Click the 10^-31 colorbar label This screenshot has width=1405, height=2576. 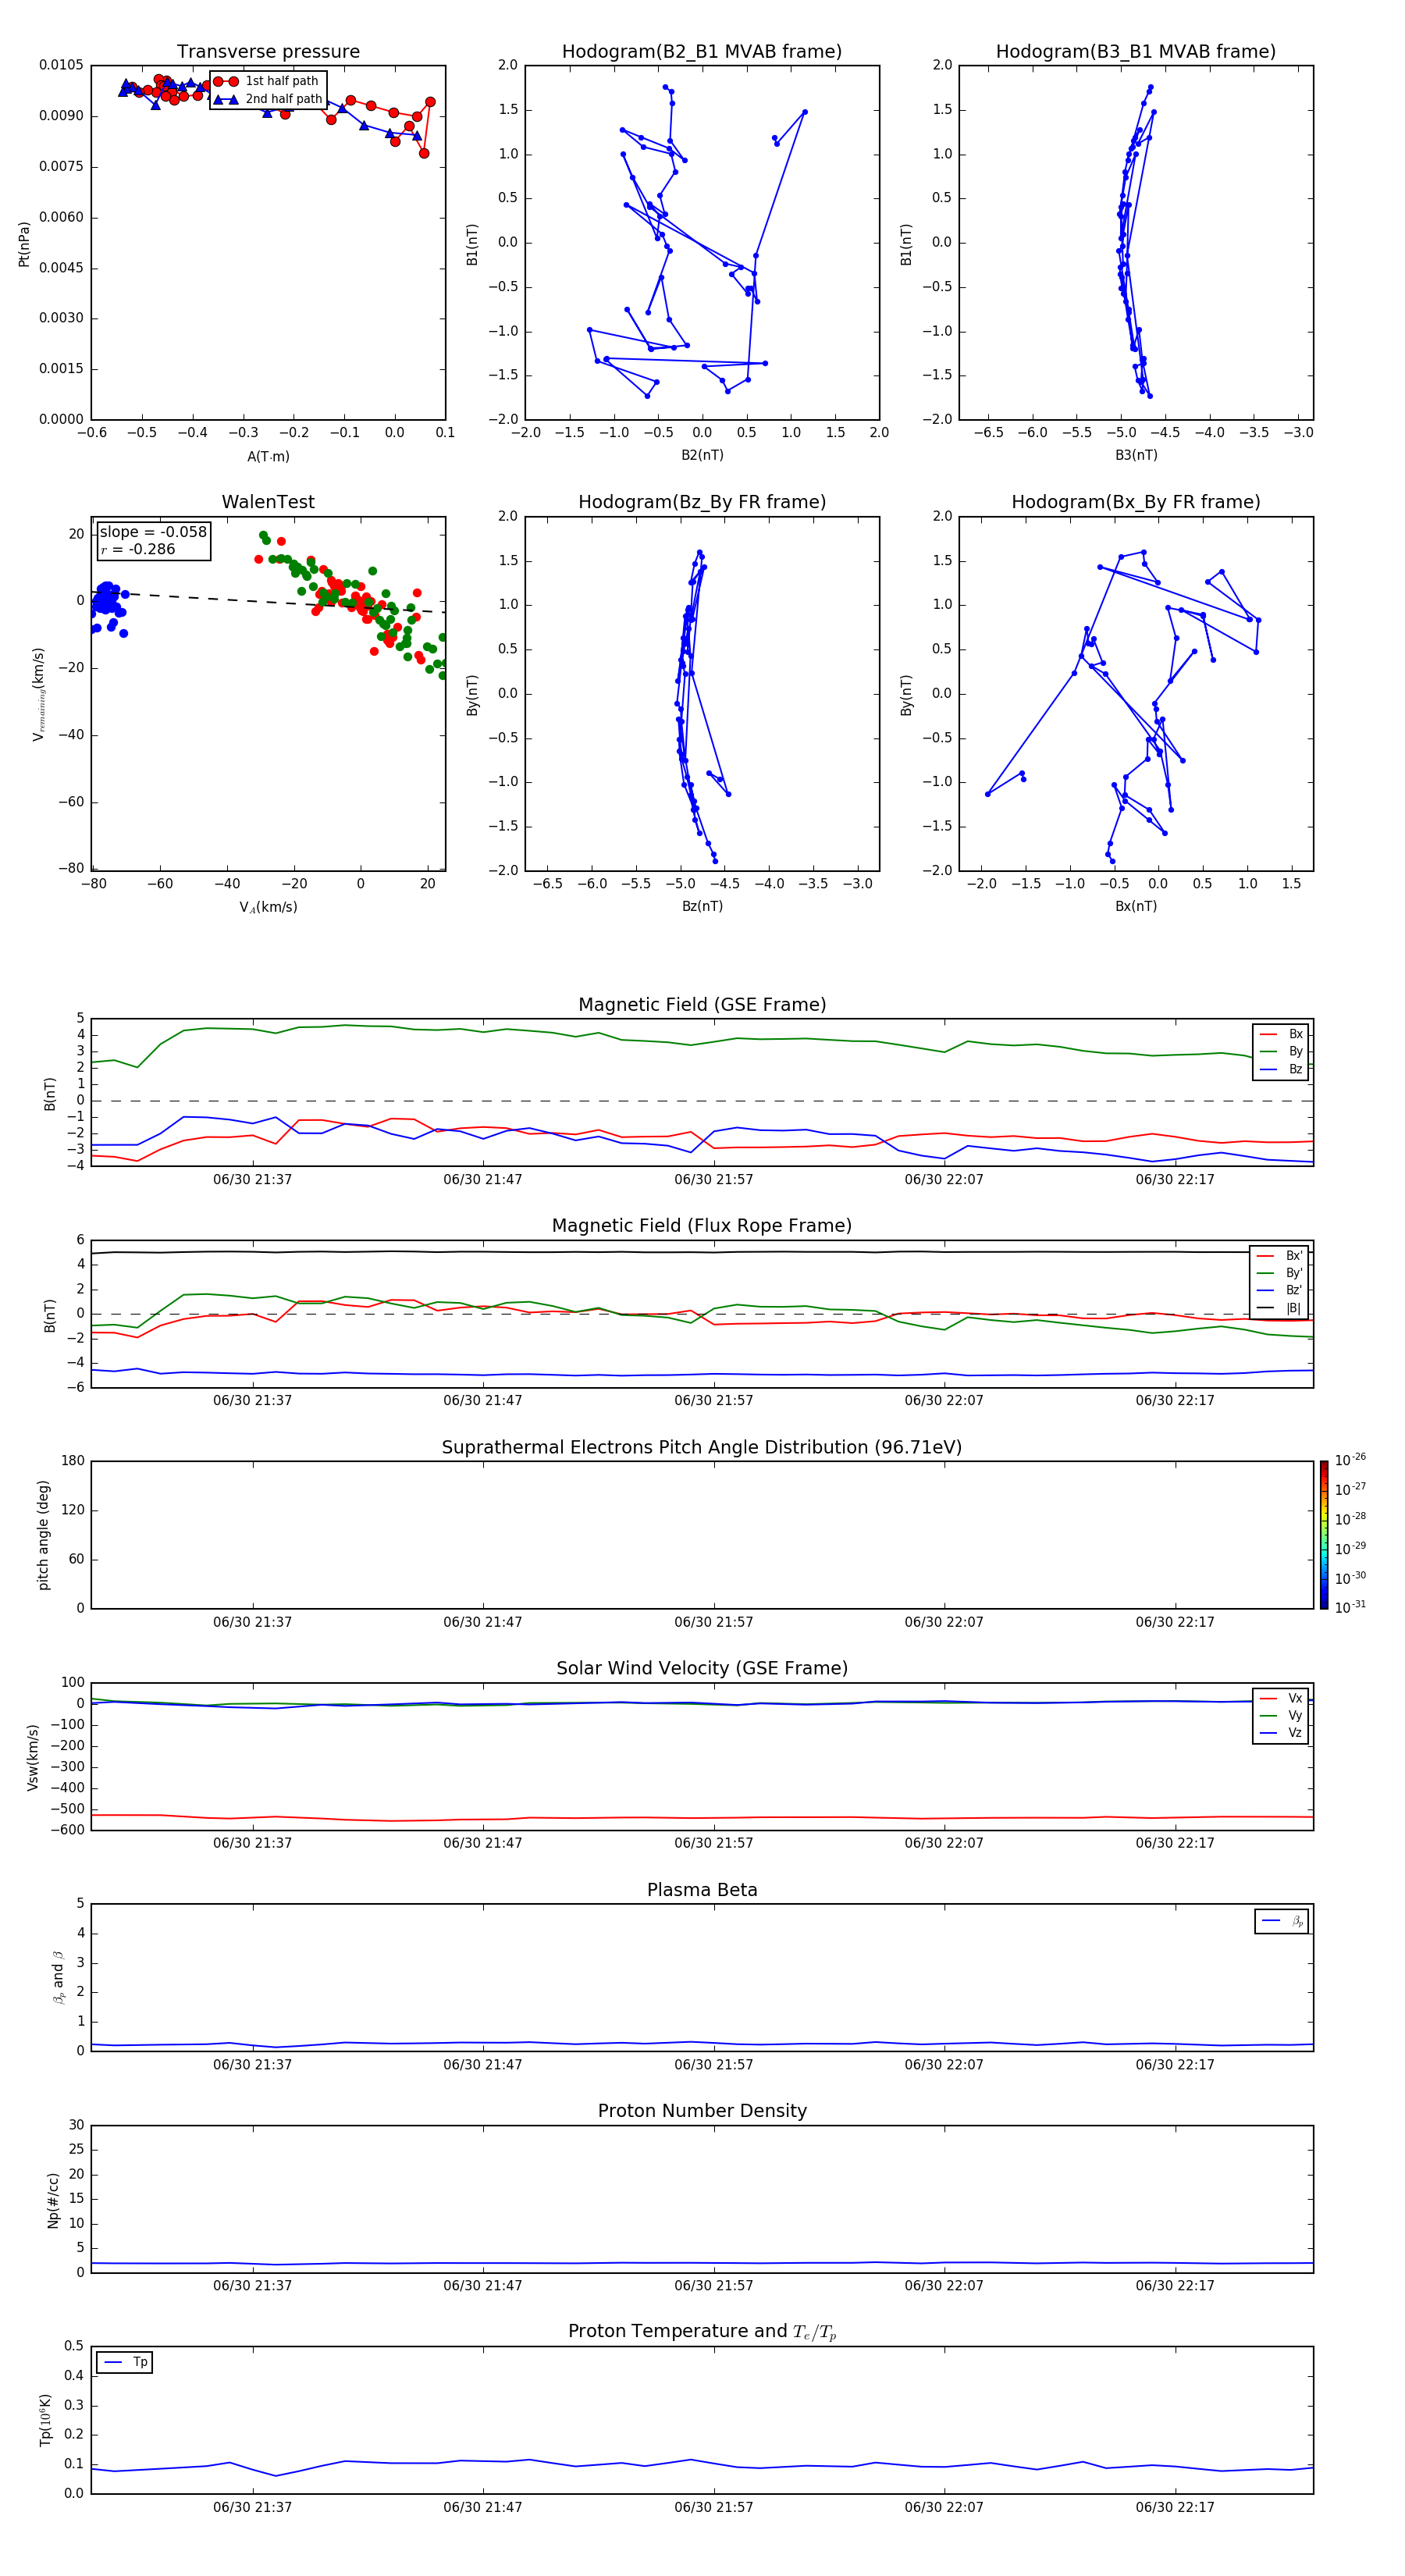coord(1350,1607)
